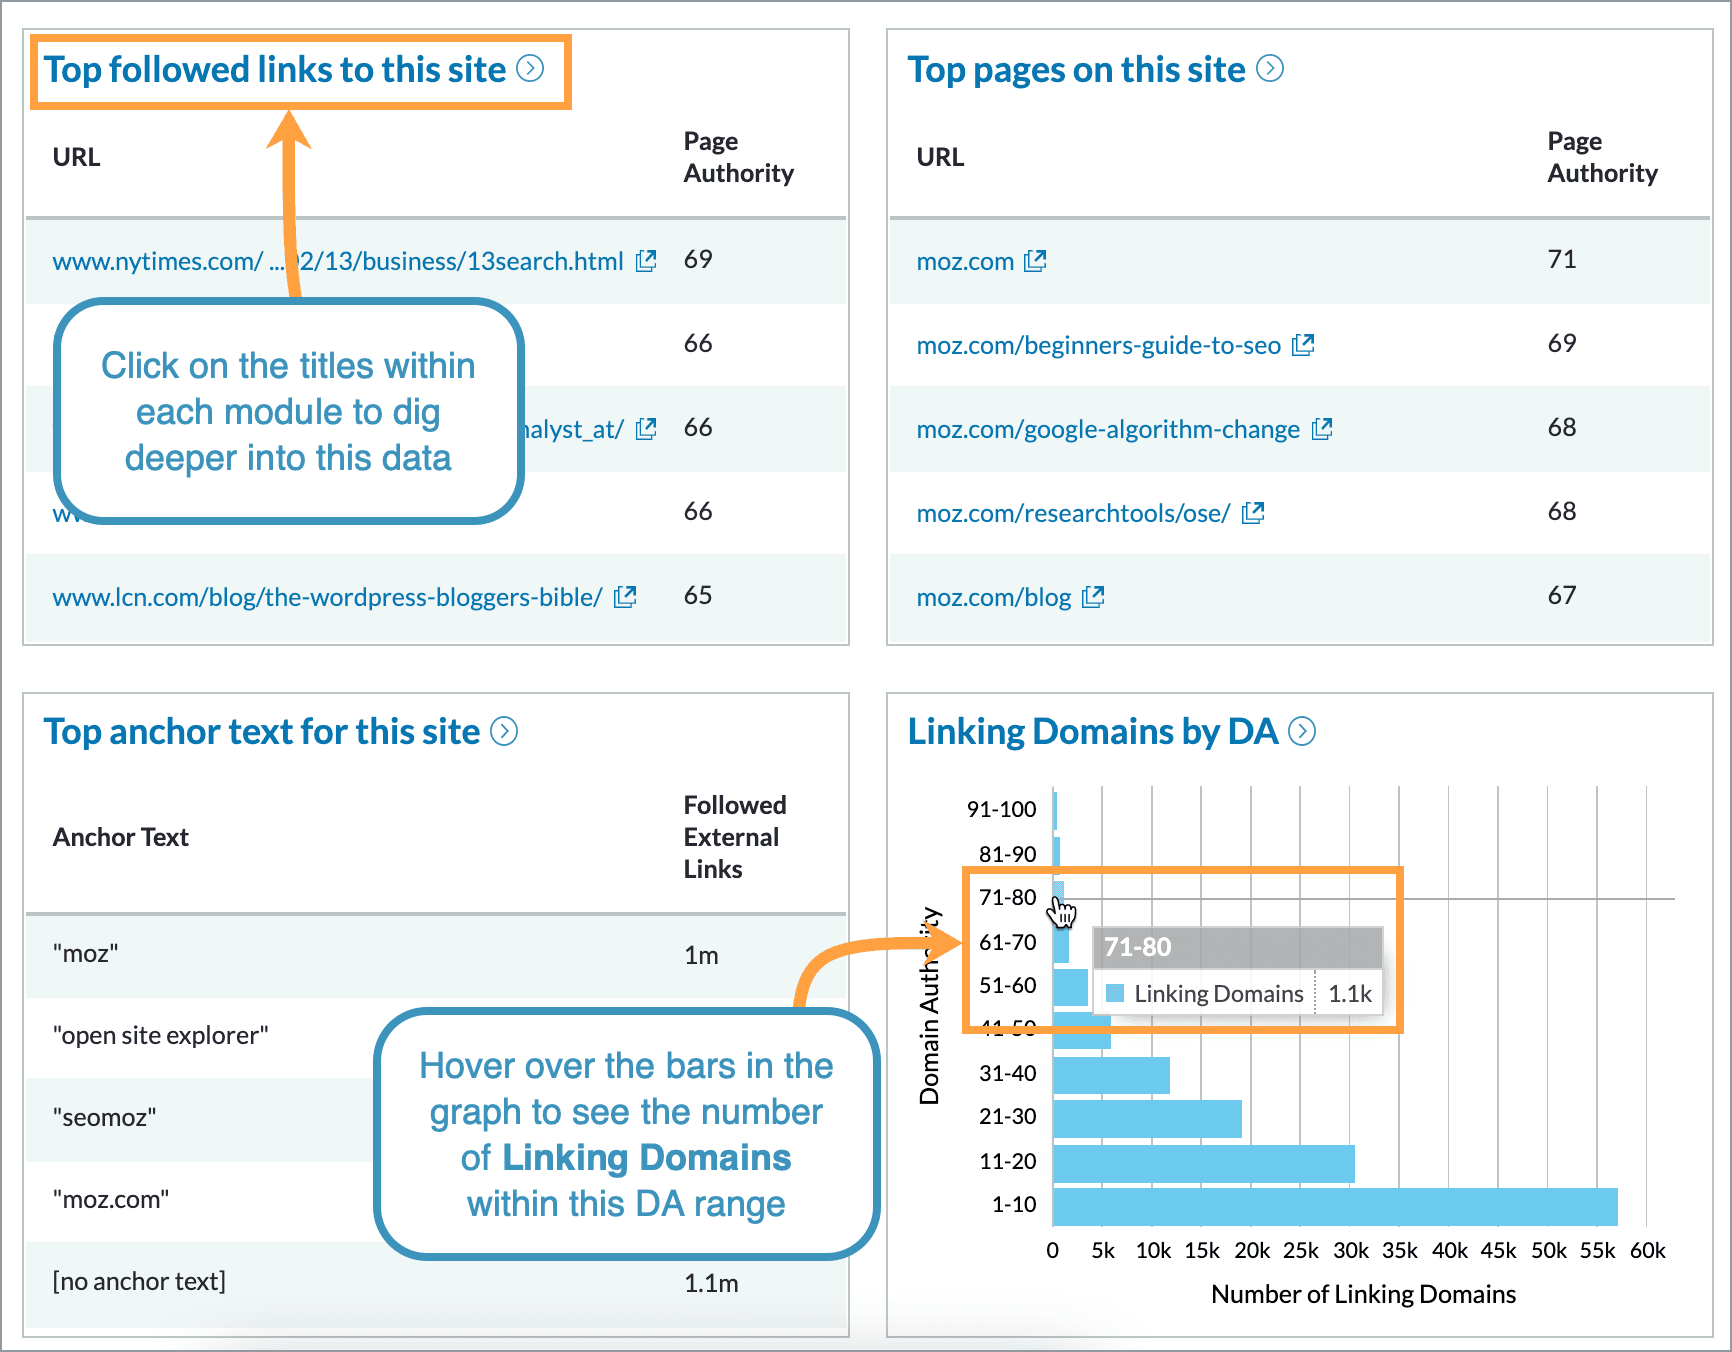The width and height of the screenshot is (1732, 1352).
Task: Click the external link icon beside the analyst_at URL
Action: click(646, 428)
